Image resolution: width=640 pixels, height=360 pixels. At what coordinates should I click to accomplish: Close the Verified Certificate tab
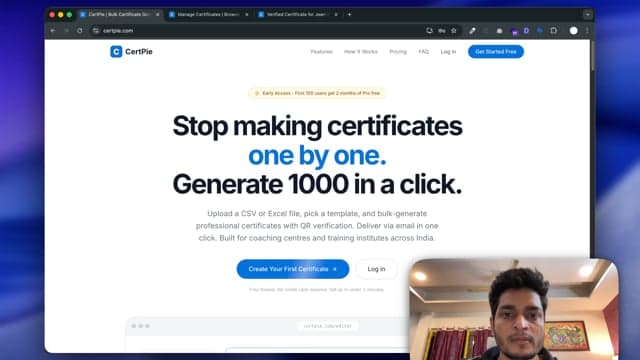pos(336,14)
